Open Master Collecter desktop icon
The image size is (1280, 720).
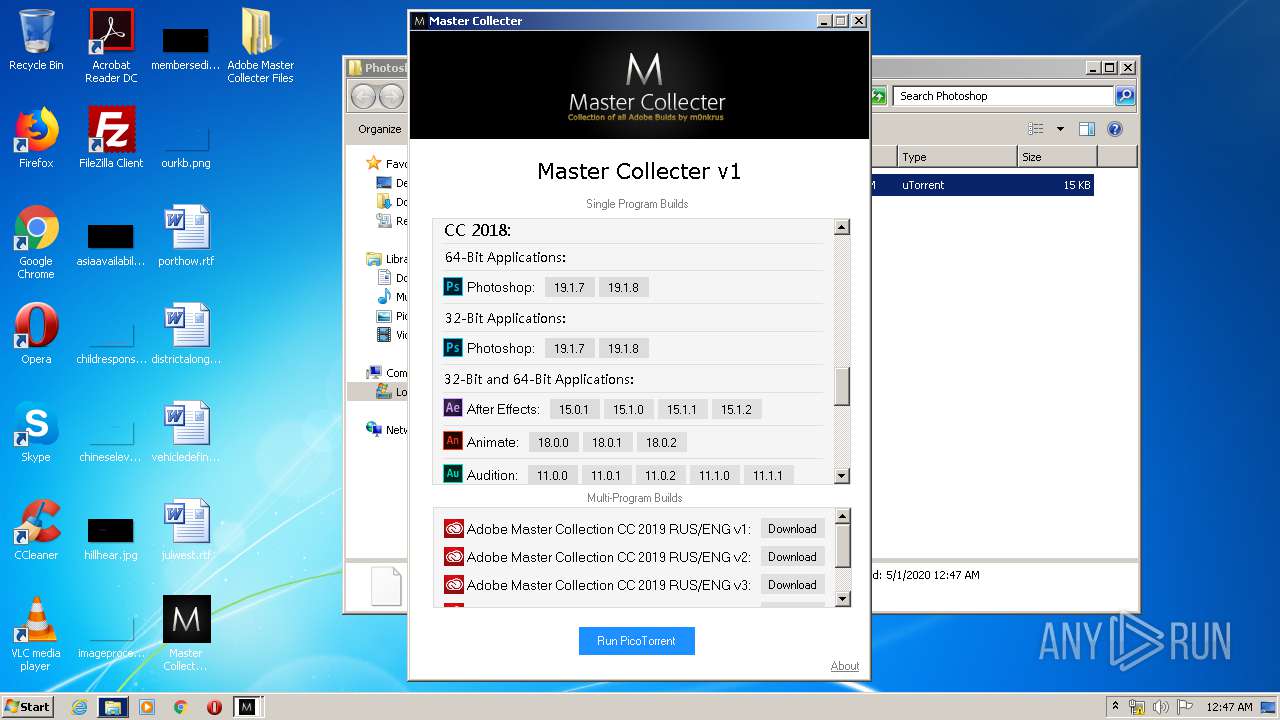[186, 634]
